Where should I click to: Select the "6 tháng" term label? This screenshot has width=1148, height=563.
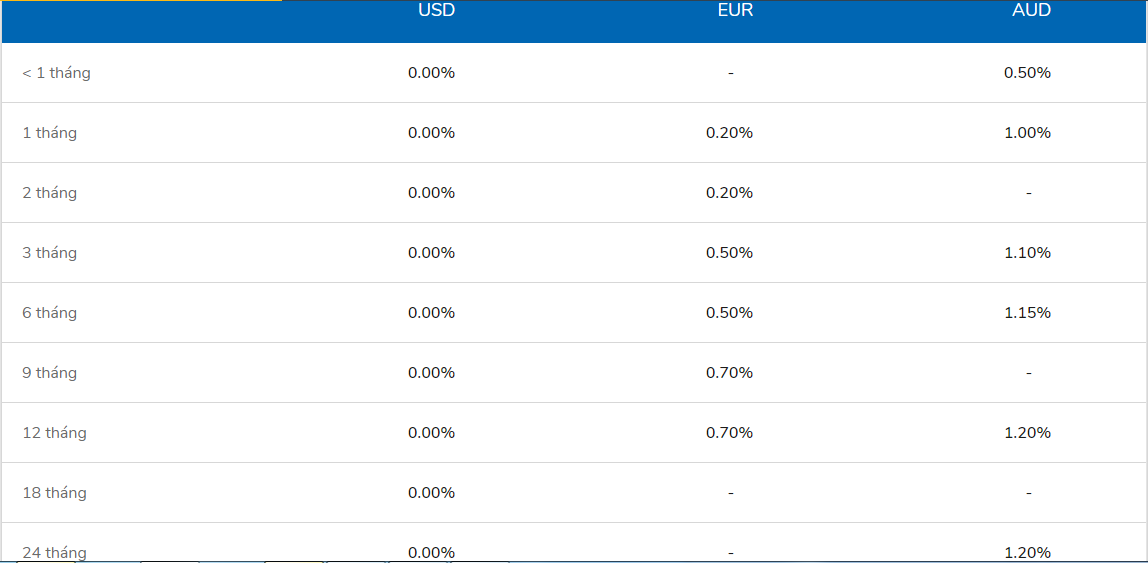pos(49,313)
